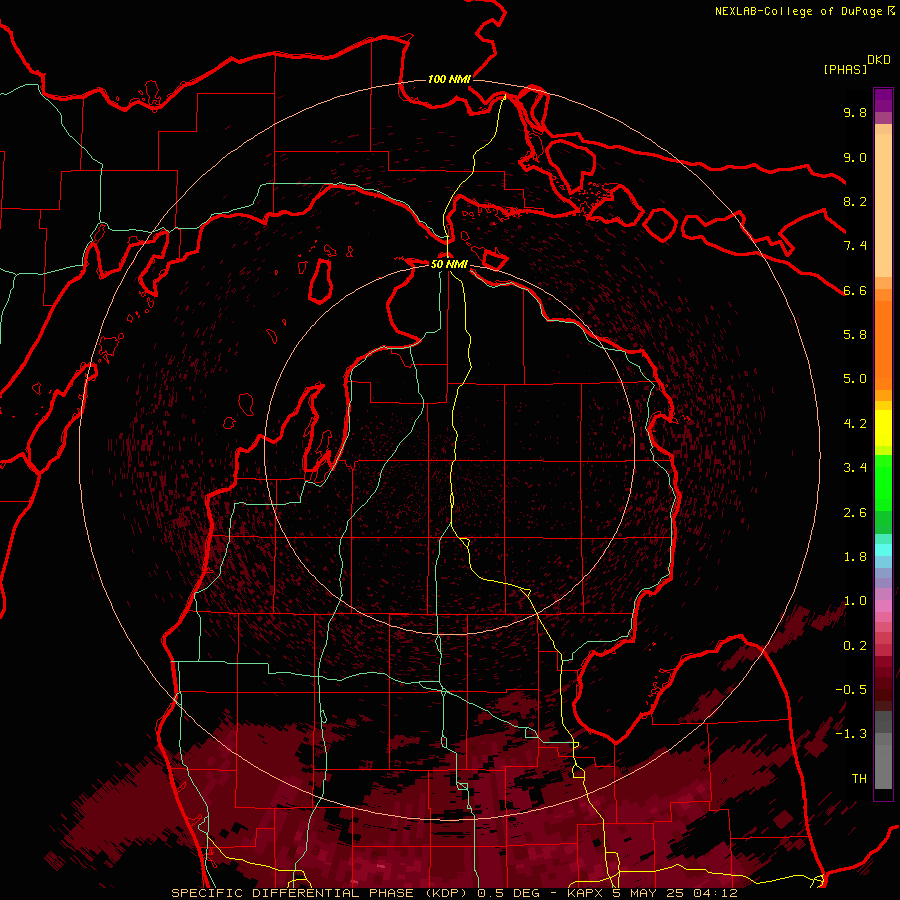This screenshot has height=900, width=900.
Task: Click the [PHAS] units label
Action: (845, 69)
